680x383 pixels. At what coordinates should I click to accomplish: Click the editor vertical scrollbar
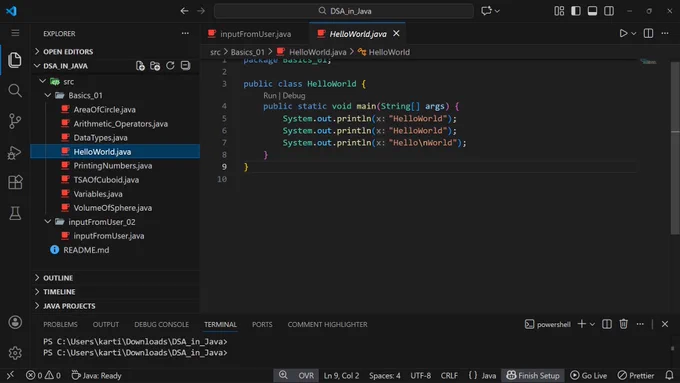pos(675,147)
